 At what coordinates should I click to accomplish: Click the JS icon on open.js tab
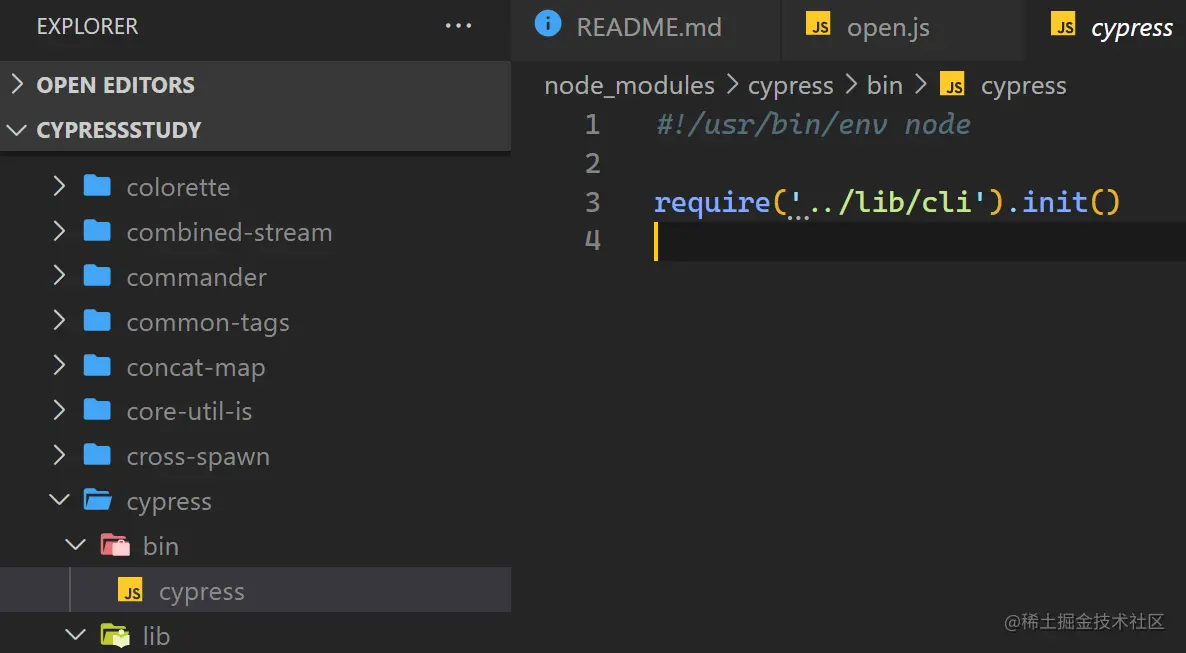click(x=818, y=24)
